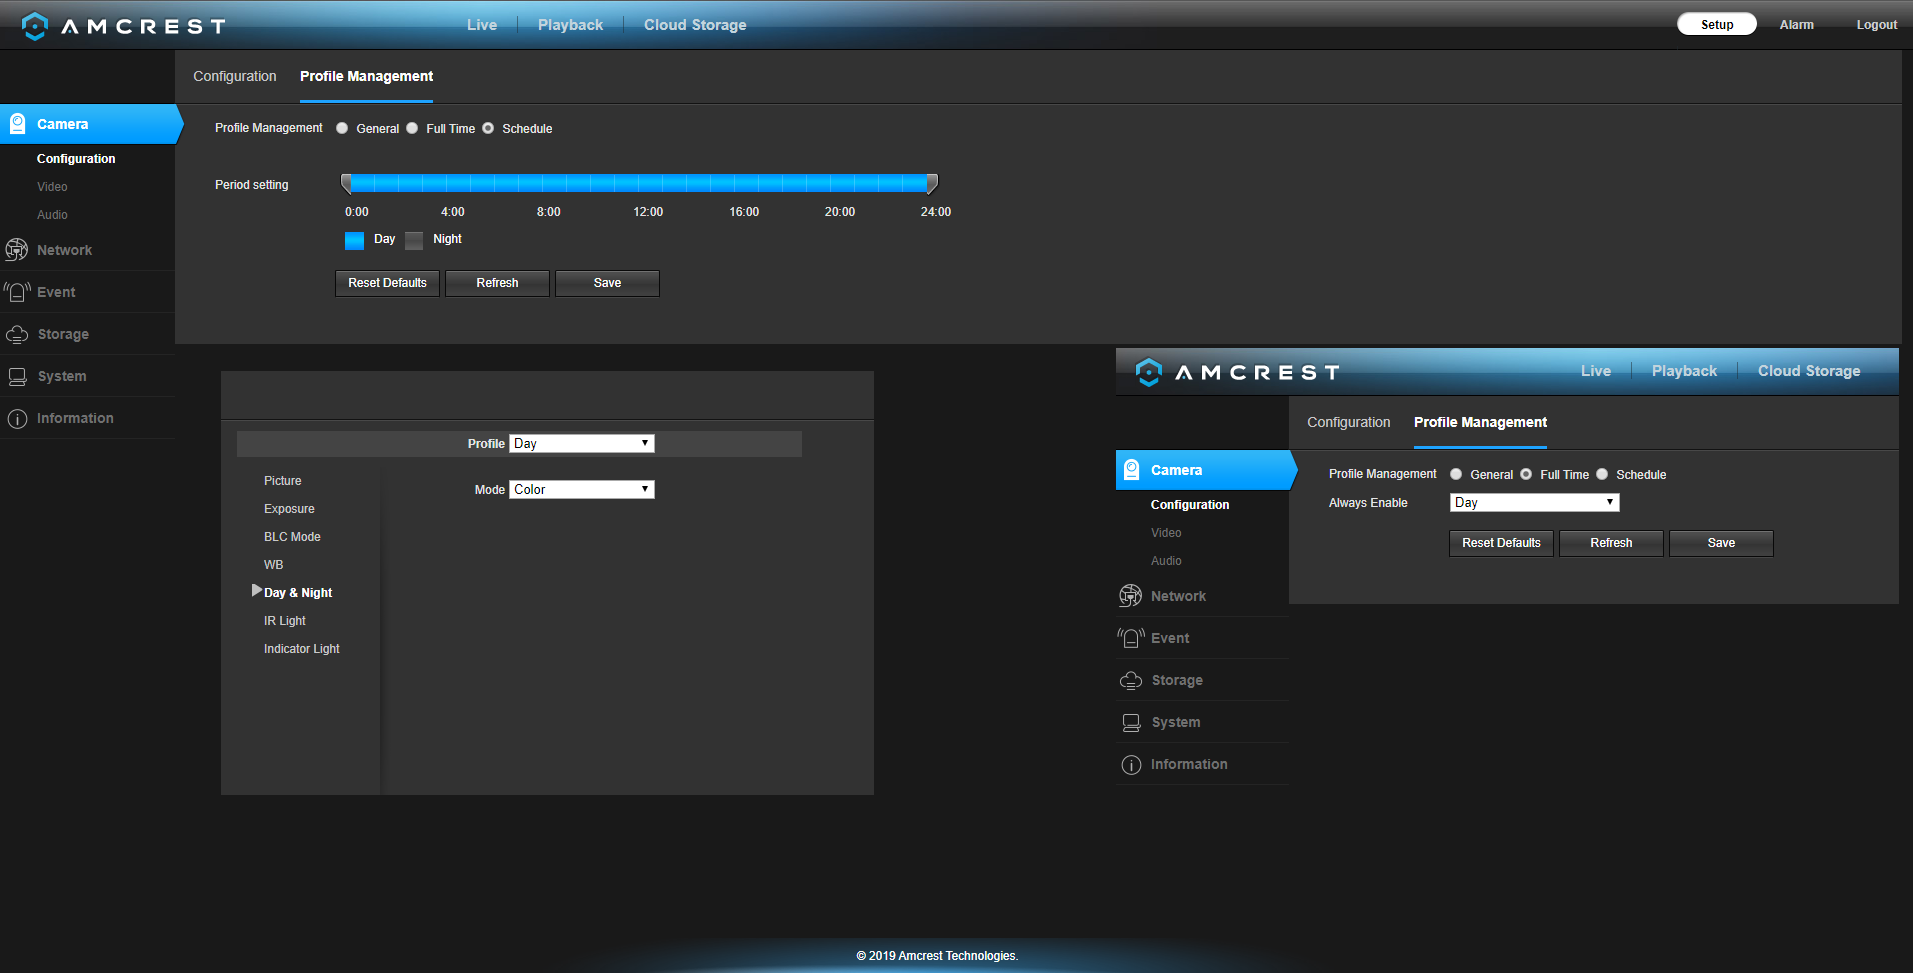1913x973 pixels.
Task: Click the blue Day color swatch
Action: click(354, 240)
